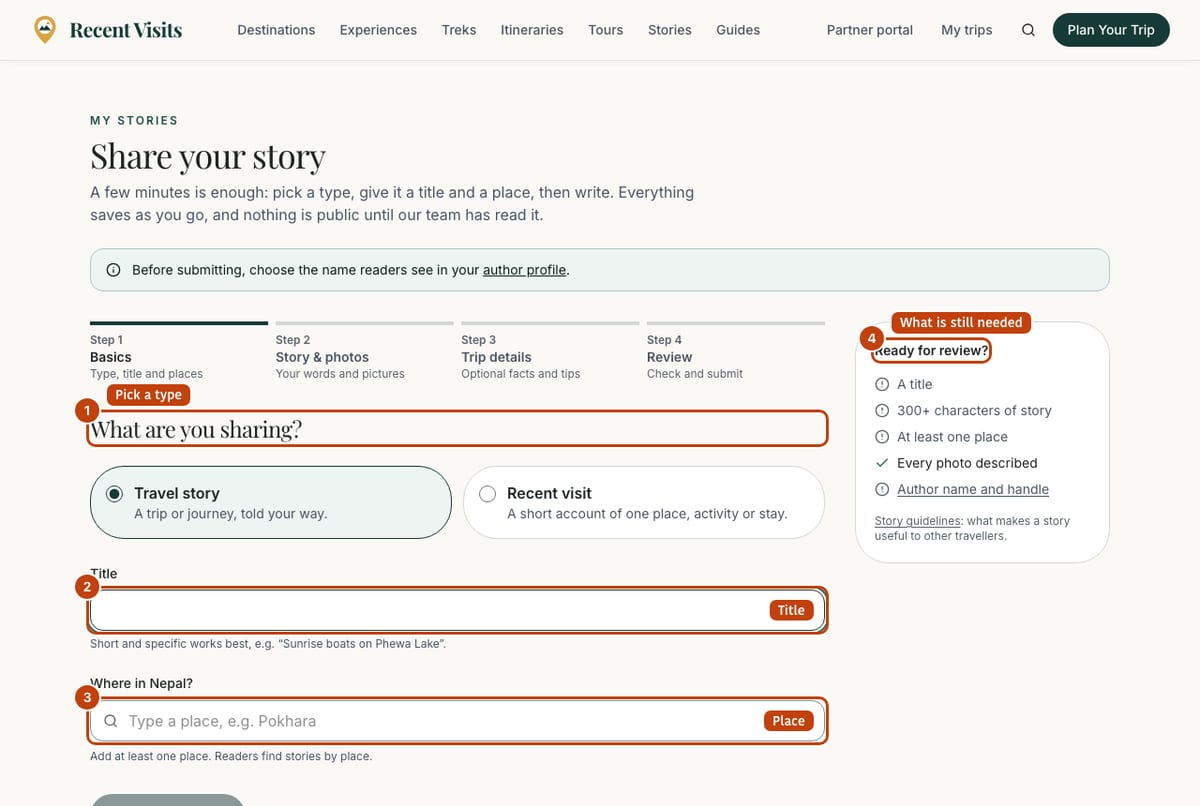The width and height of the screenshot is (1200, 806).
Task: Click the icon beside "Author name and handle"
Action: click(x=882, y=489)
